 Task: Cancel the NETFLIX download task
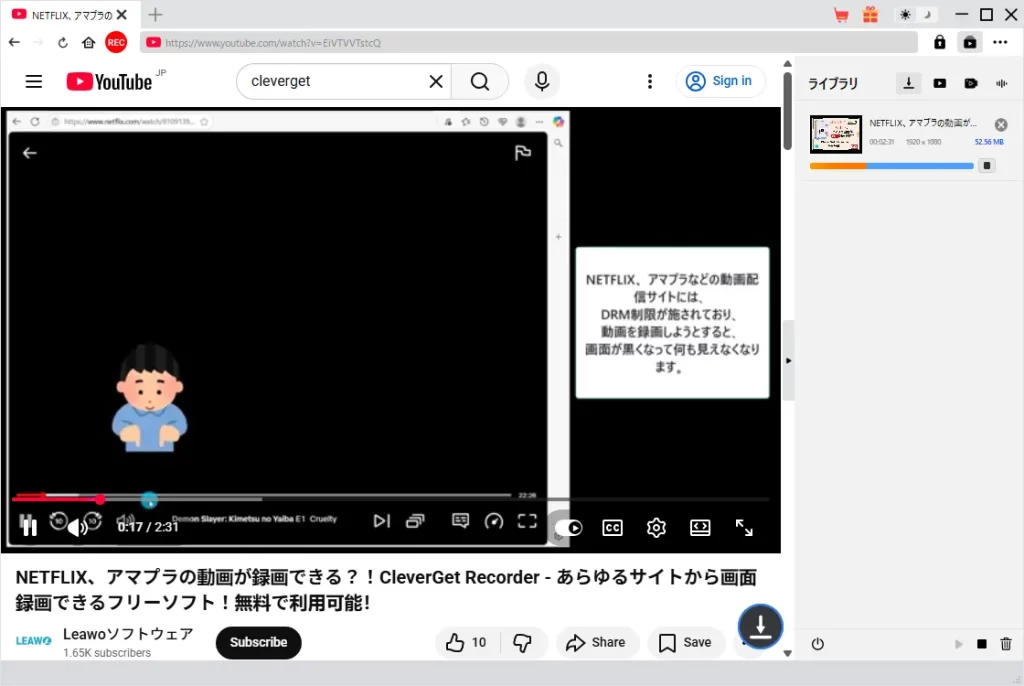tap(1000, 125)
